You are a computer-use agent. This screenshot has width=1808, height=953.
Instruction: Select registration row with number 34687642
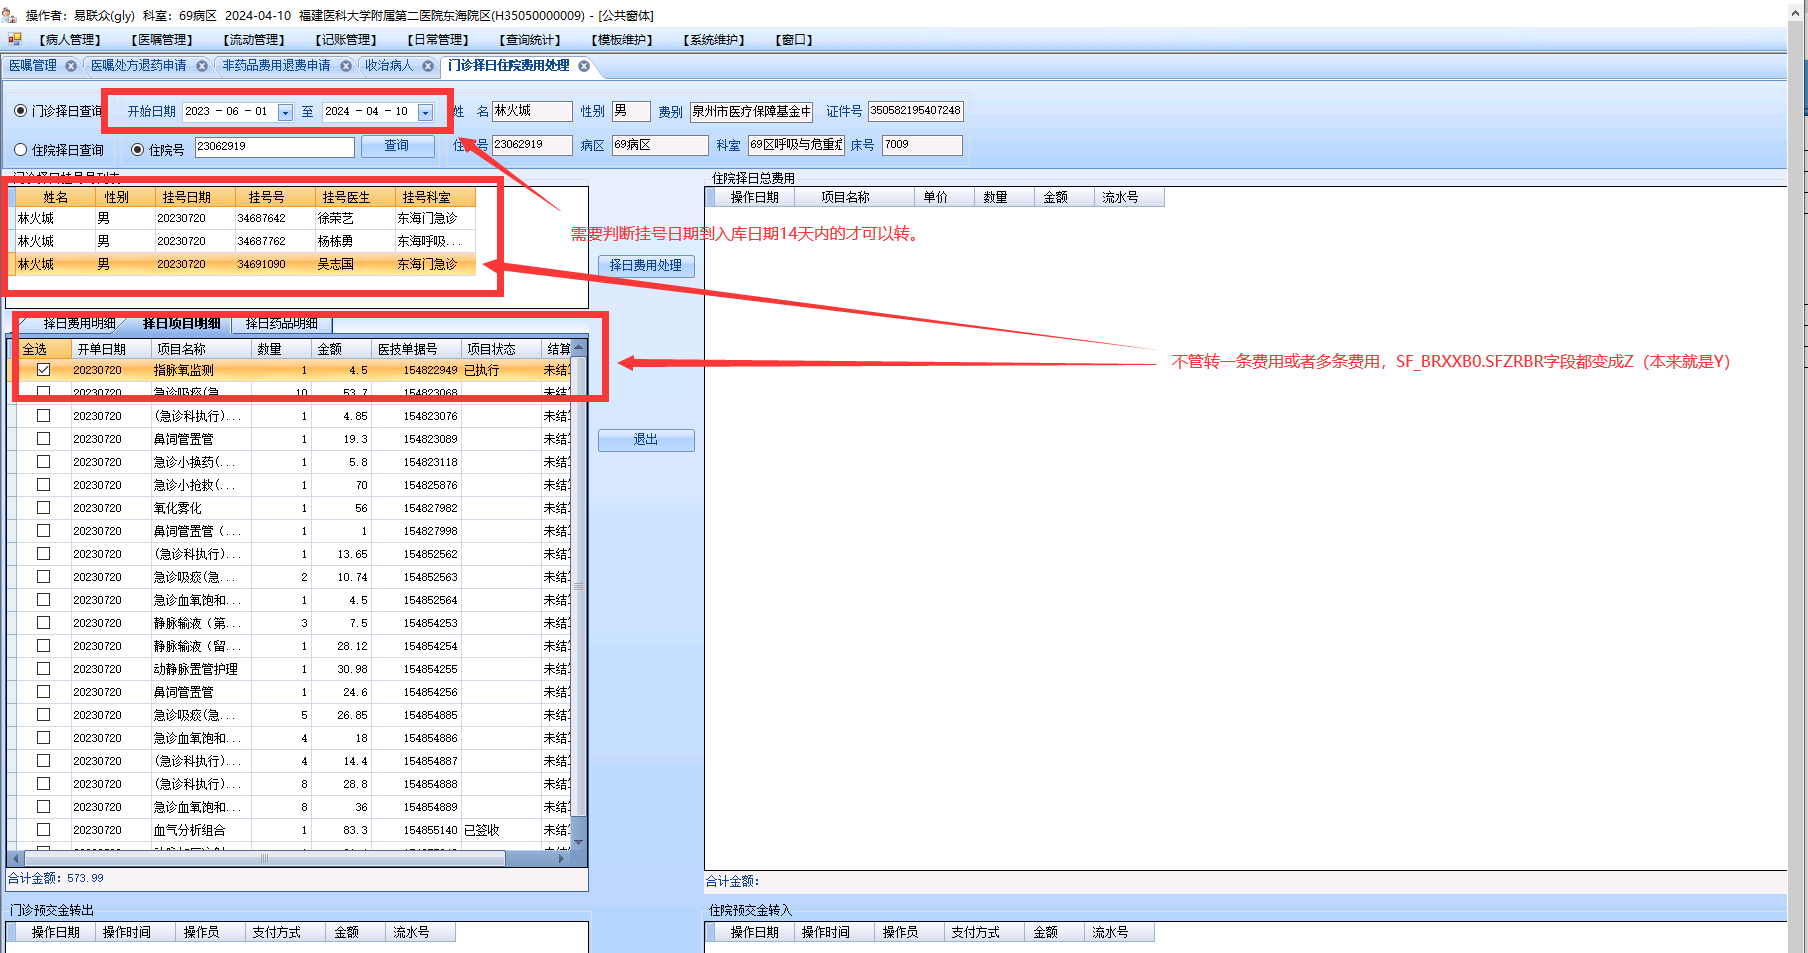[x=245, y=218]
